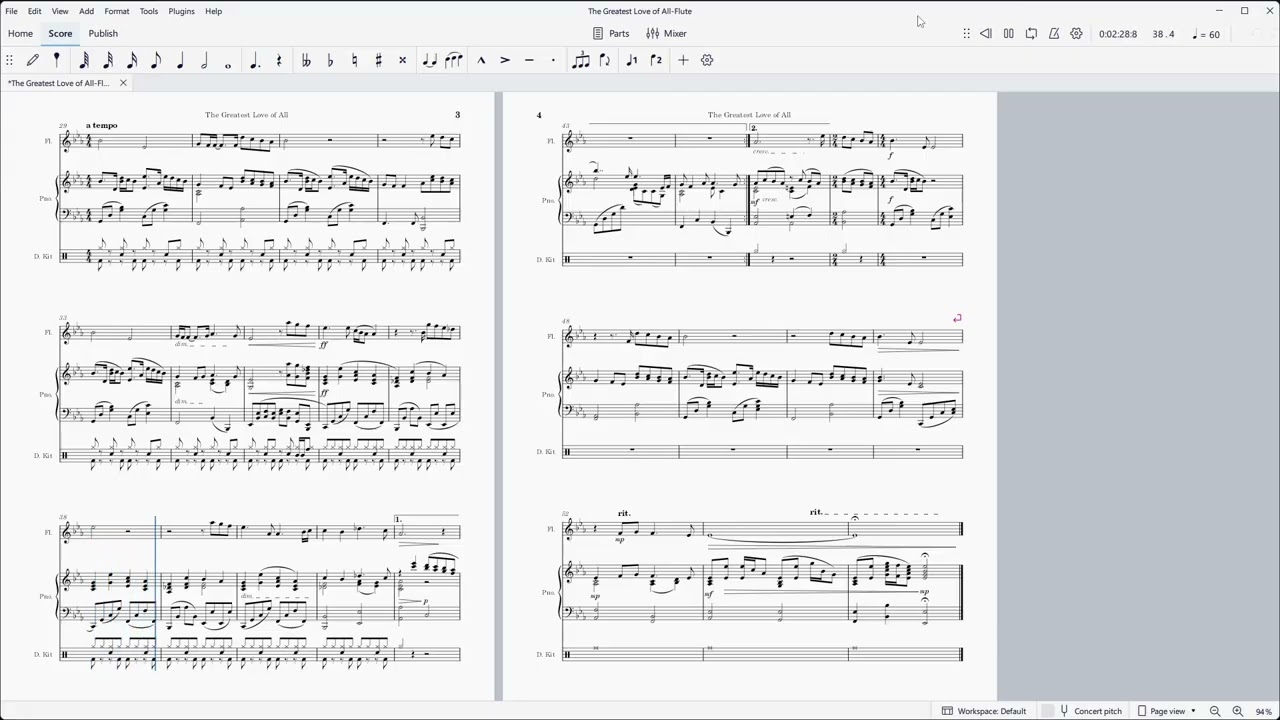The height and width of the screenshot is (720, 1280).
Task: Toggle the augmentation dot
Action: click(255, 60)
